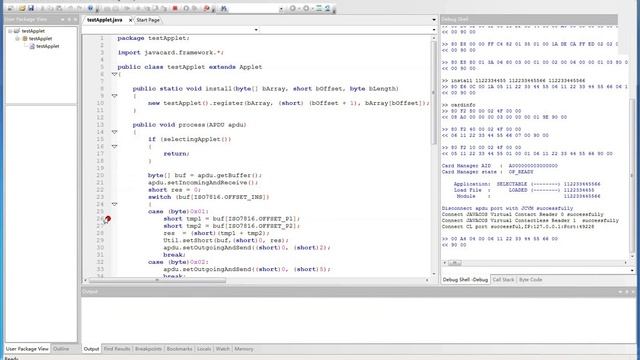Click the binoculars find icon in toolbar
The height and width of the screenshot is (360, 640).
[224, 8]
